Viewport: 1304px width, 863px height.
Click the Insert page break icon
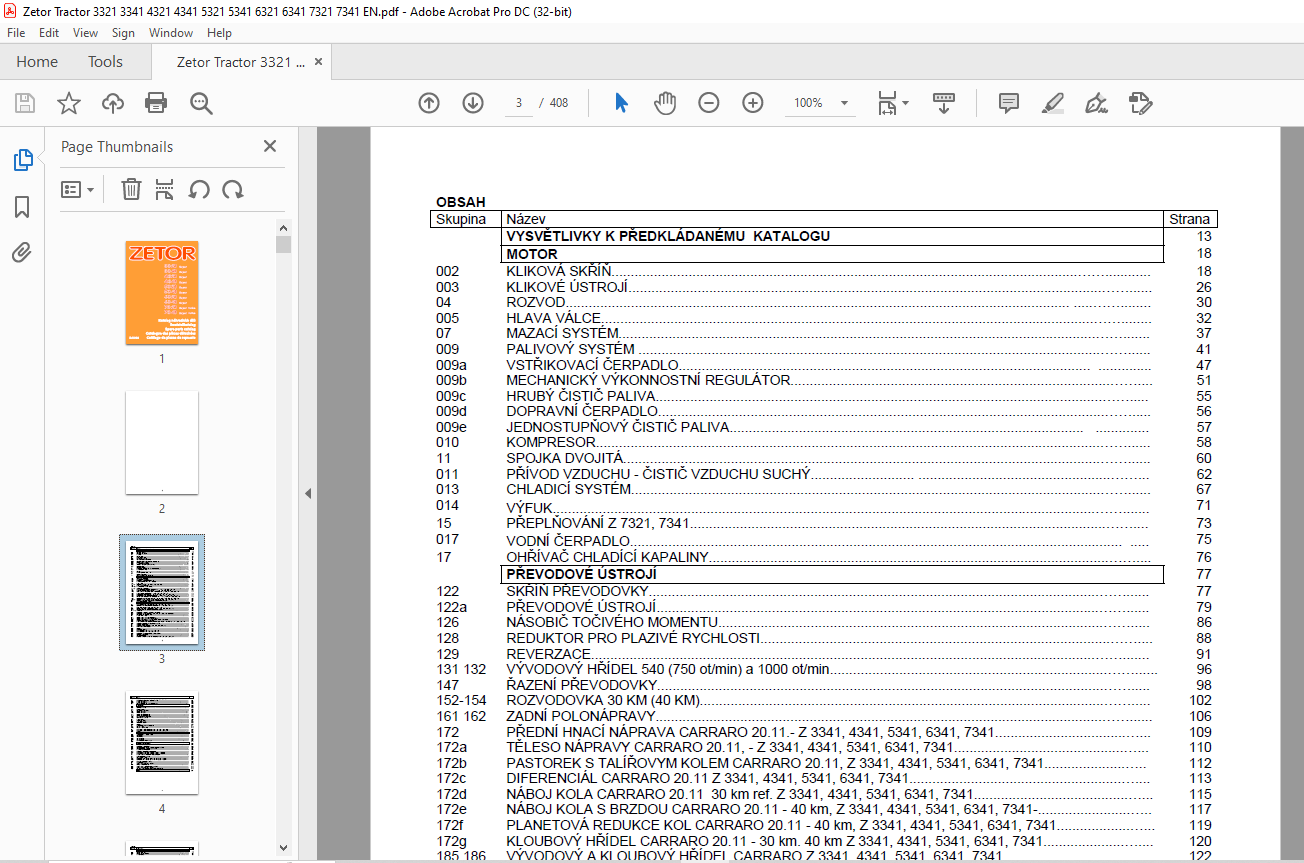[x=165, y=189]
